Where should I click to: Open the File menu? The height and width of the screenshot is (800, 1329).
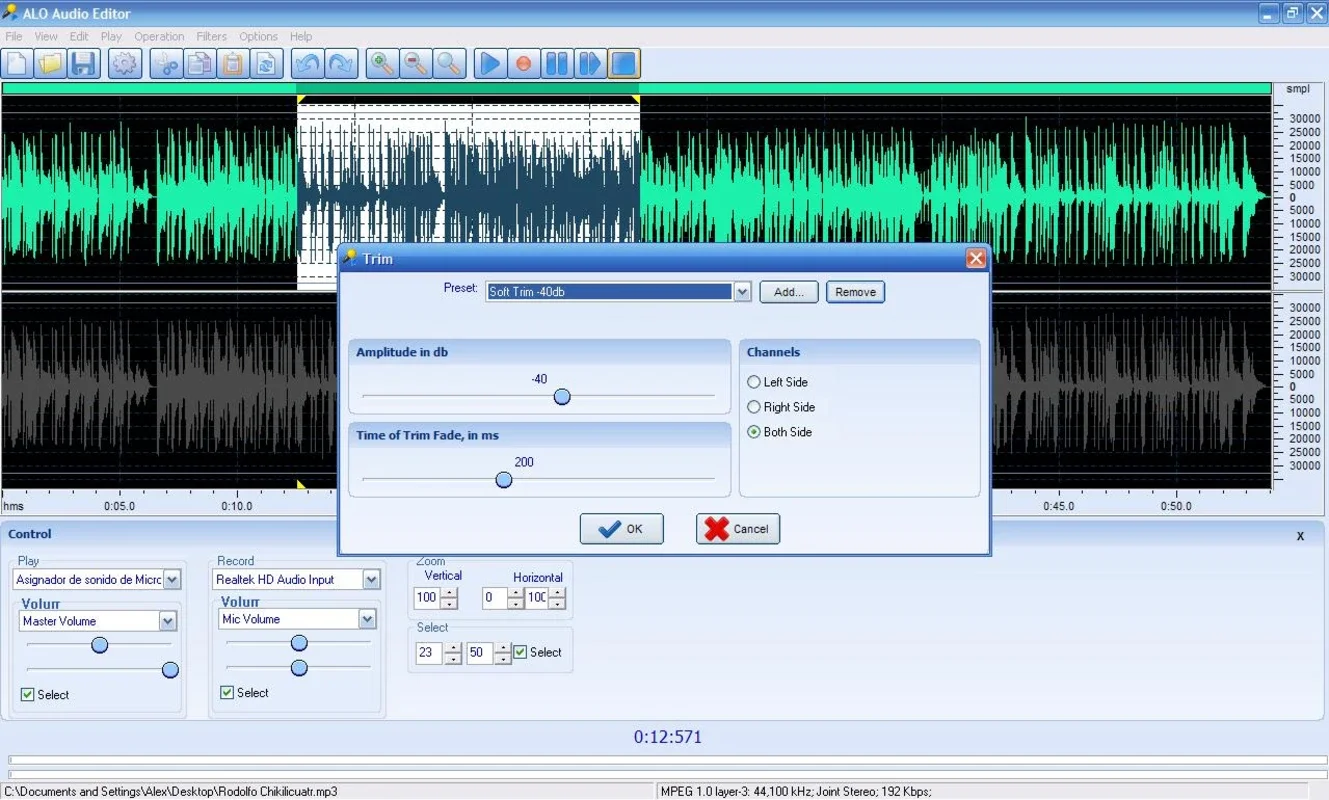[x=14, y=36]
